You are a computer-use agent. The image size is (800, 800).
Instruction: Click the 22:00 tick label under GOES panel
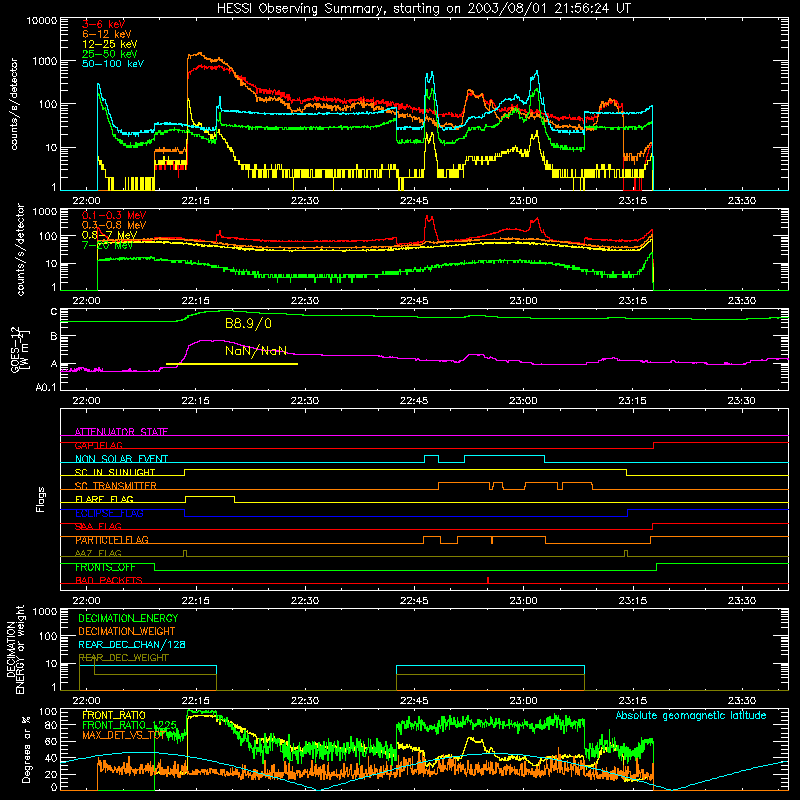pyautogui.click(x=86, y=401)
